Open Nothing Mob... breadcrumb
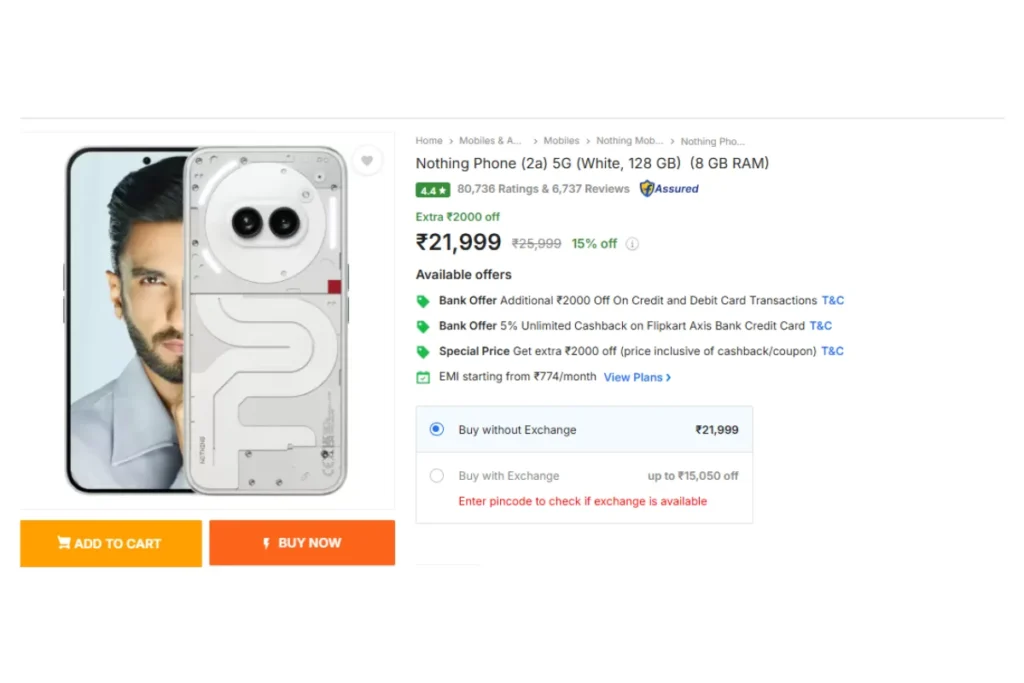Viewport: 1024px width, 683px height. (629, 140)
